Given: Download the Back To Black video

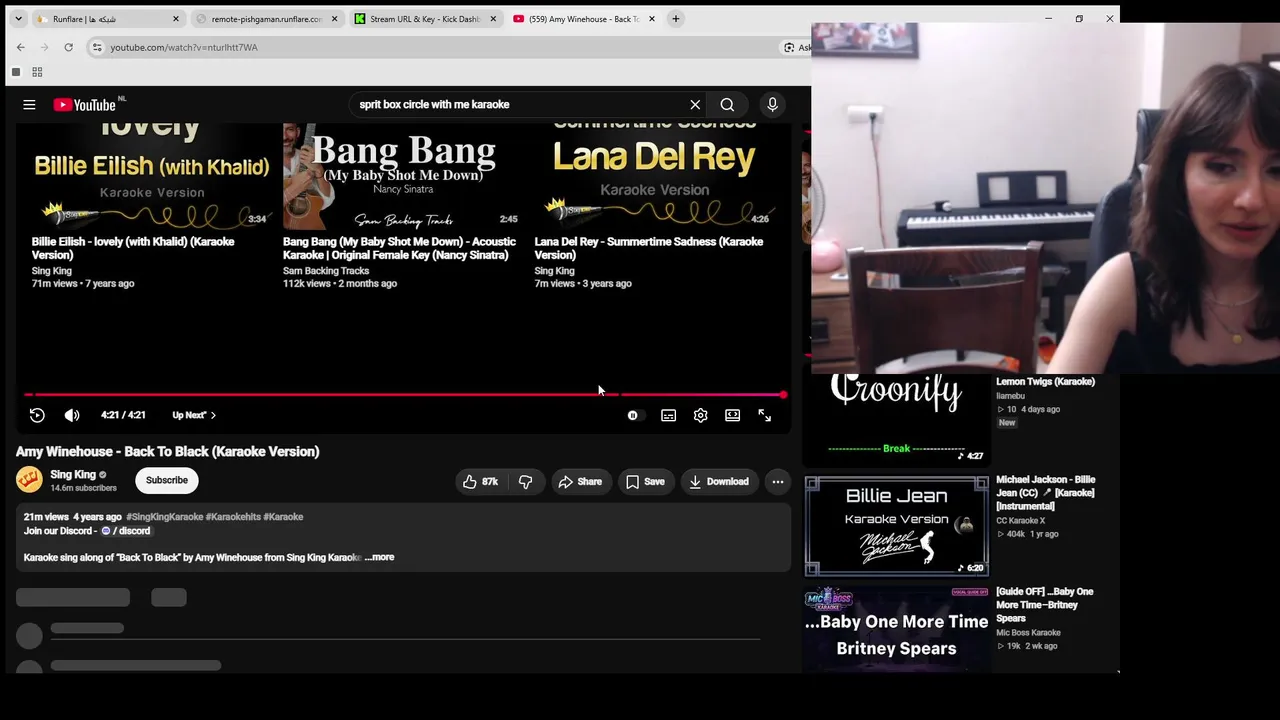Looking at the screenshot, I should [x=718, y=482].
